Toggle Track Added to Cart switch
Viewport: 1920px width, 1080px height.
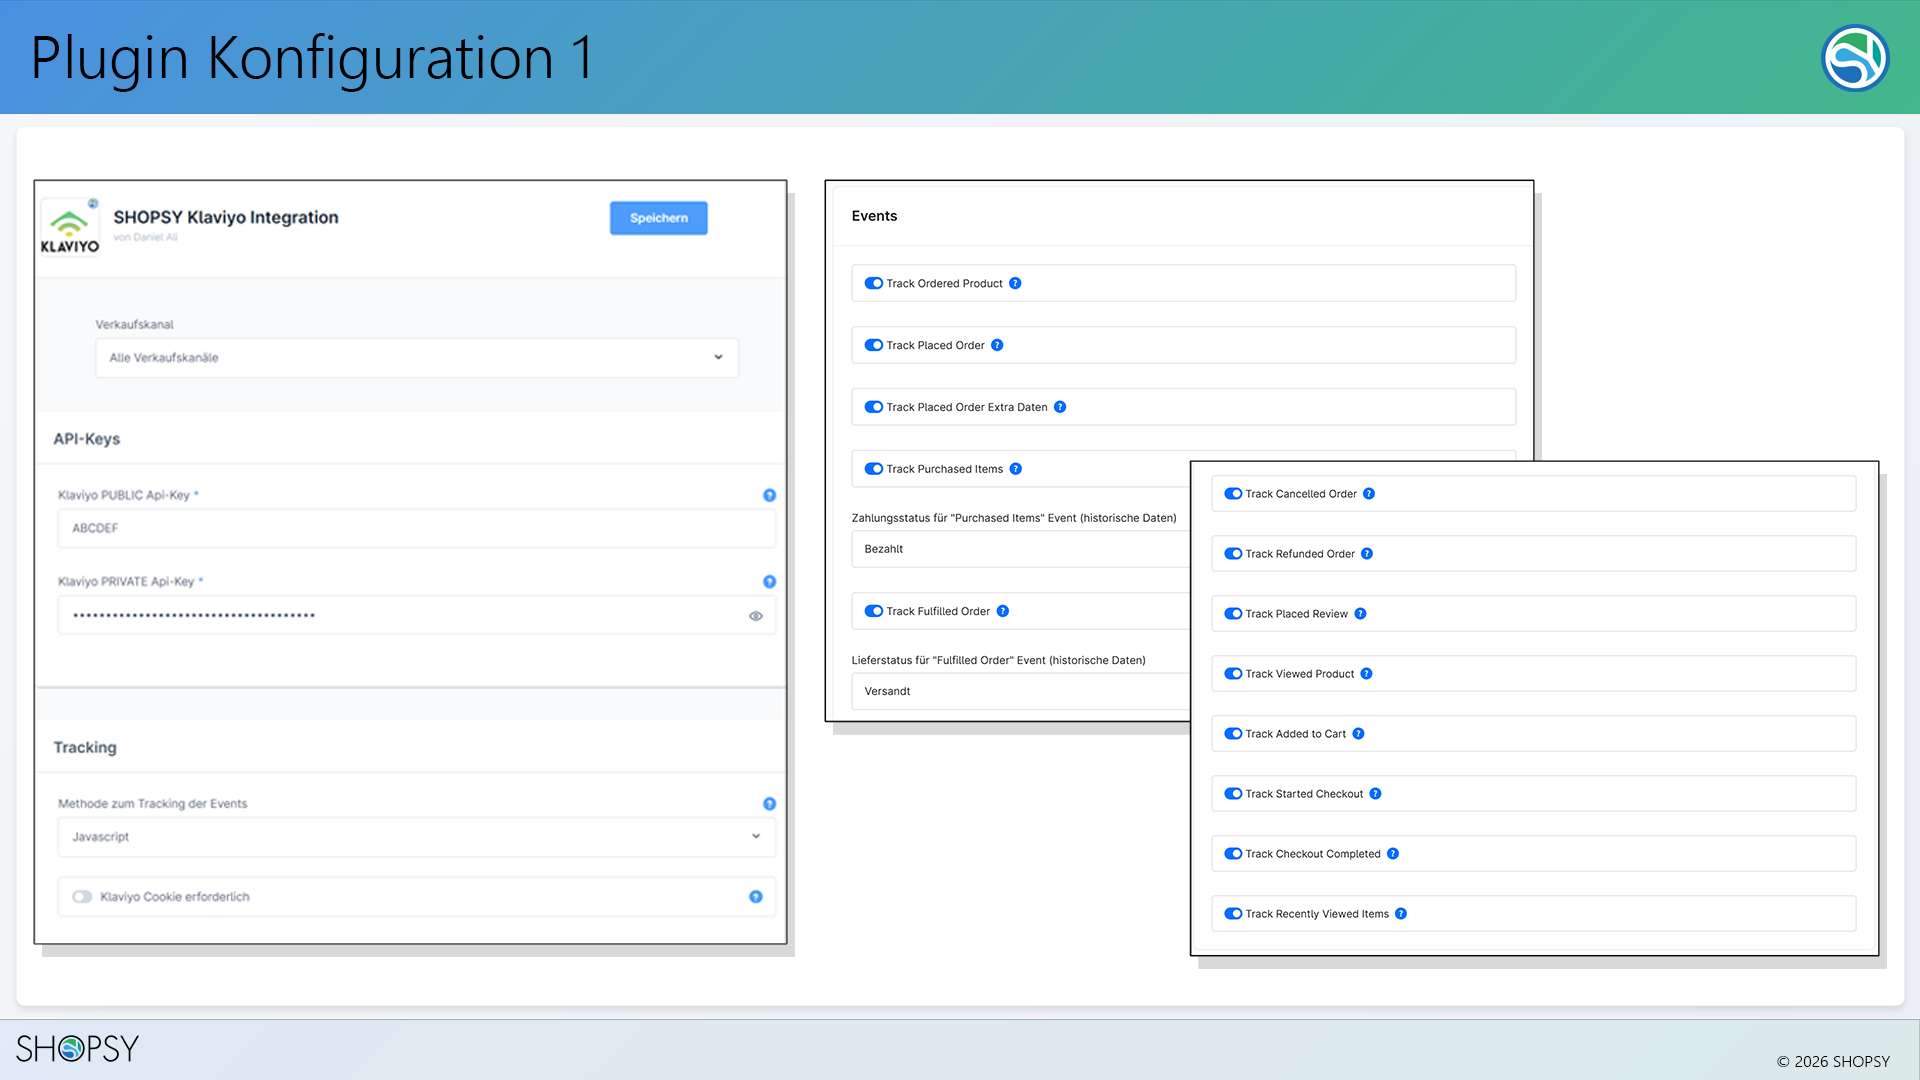(x=1233, y=734)
